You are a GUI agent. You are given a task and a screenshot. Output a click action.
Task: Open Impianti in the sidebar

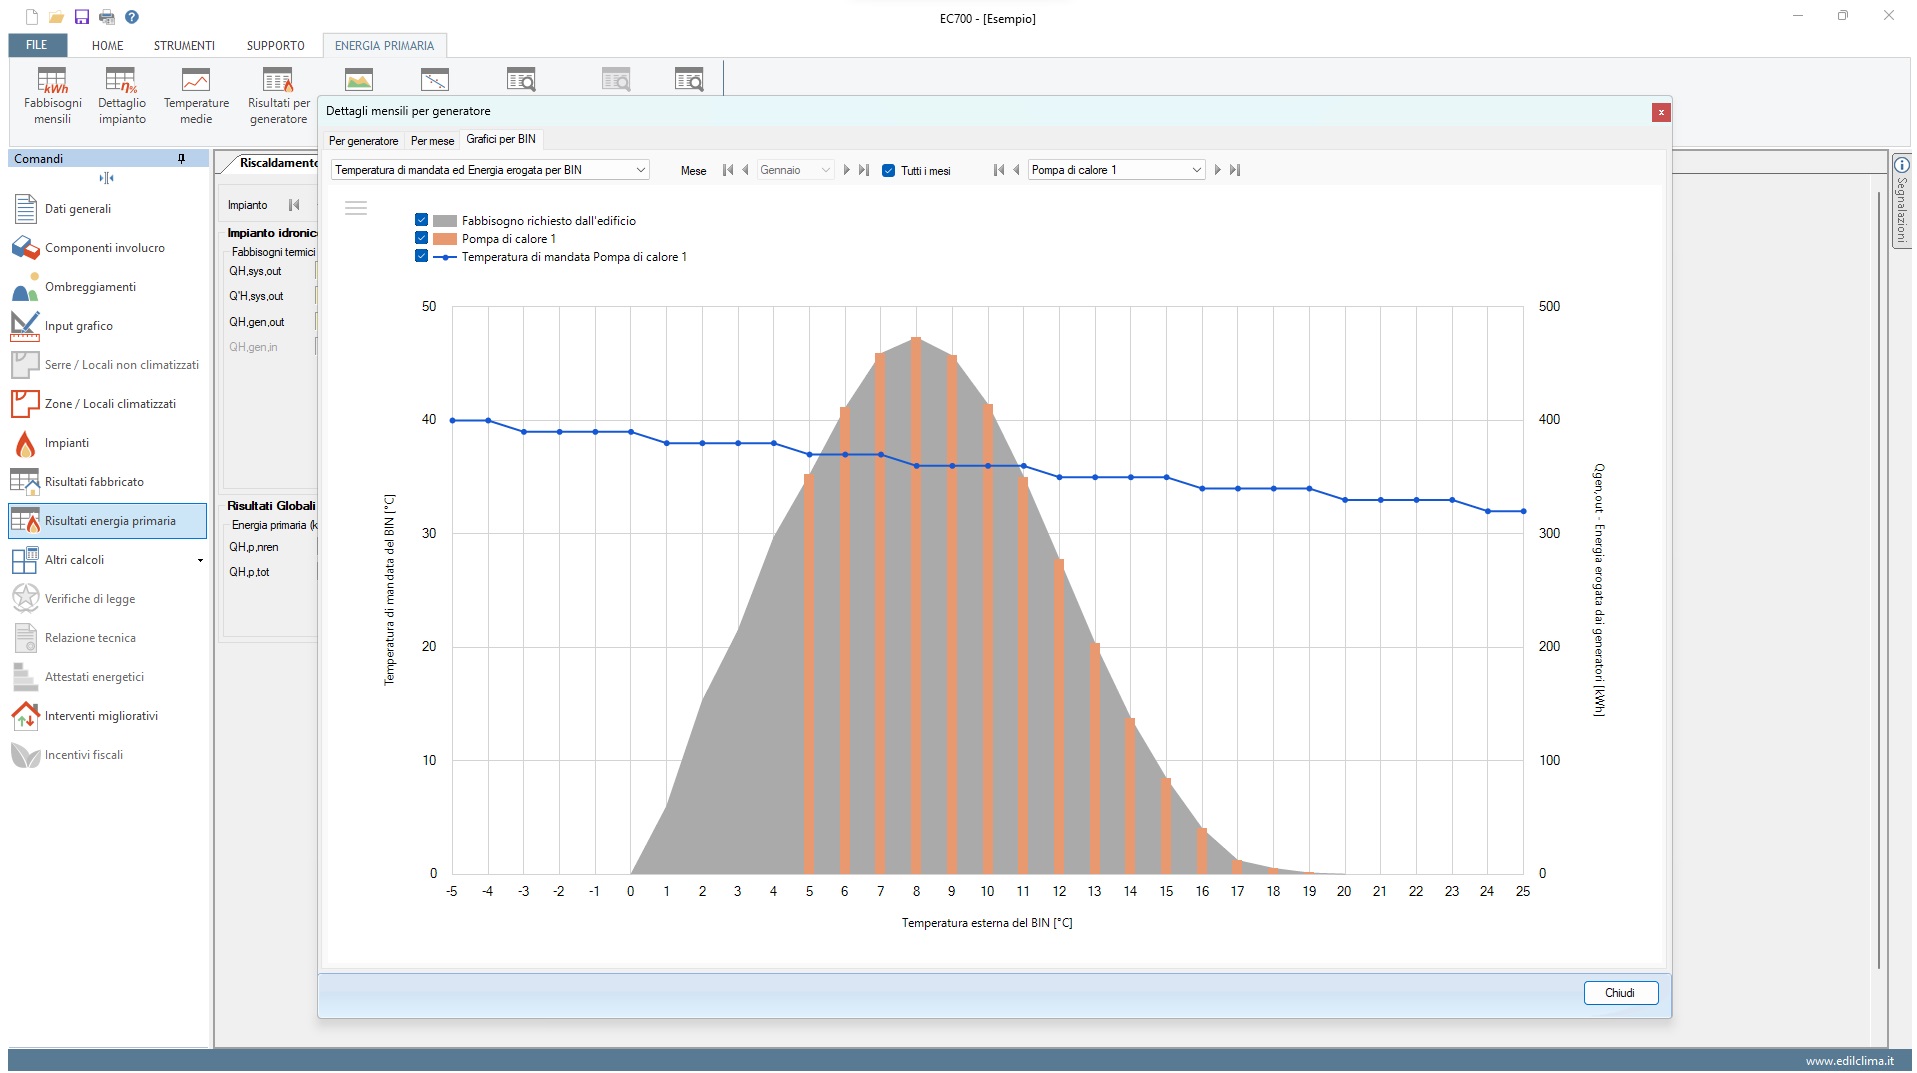coord(107,443)
